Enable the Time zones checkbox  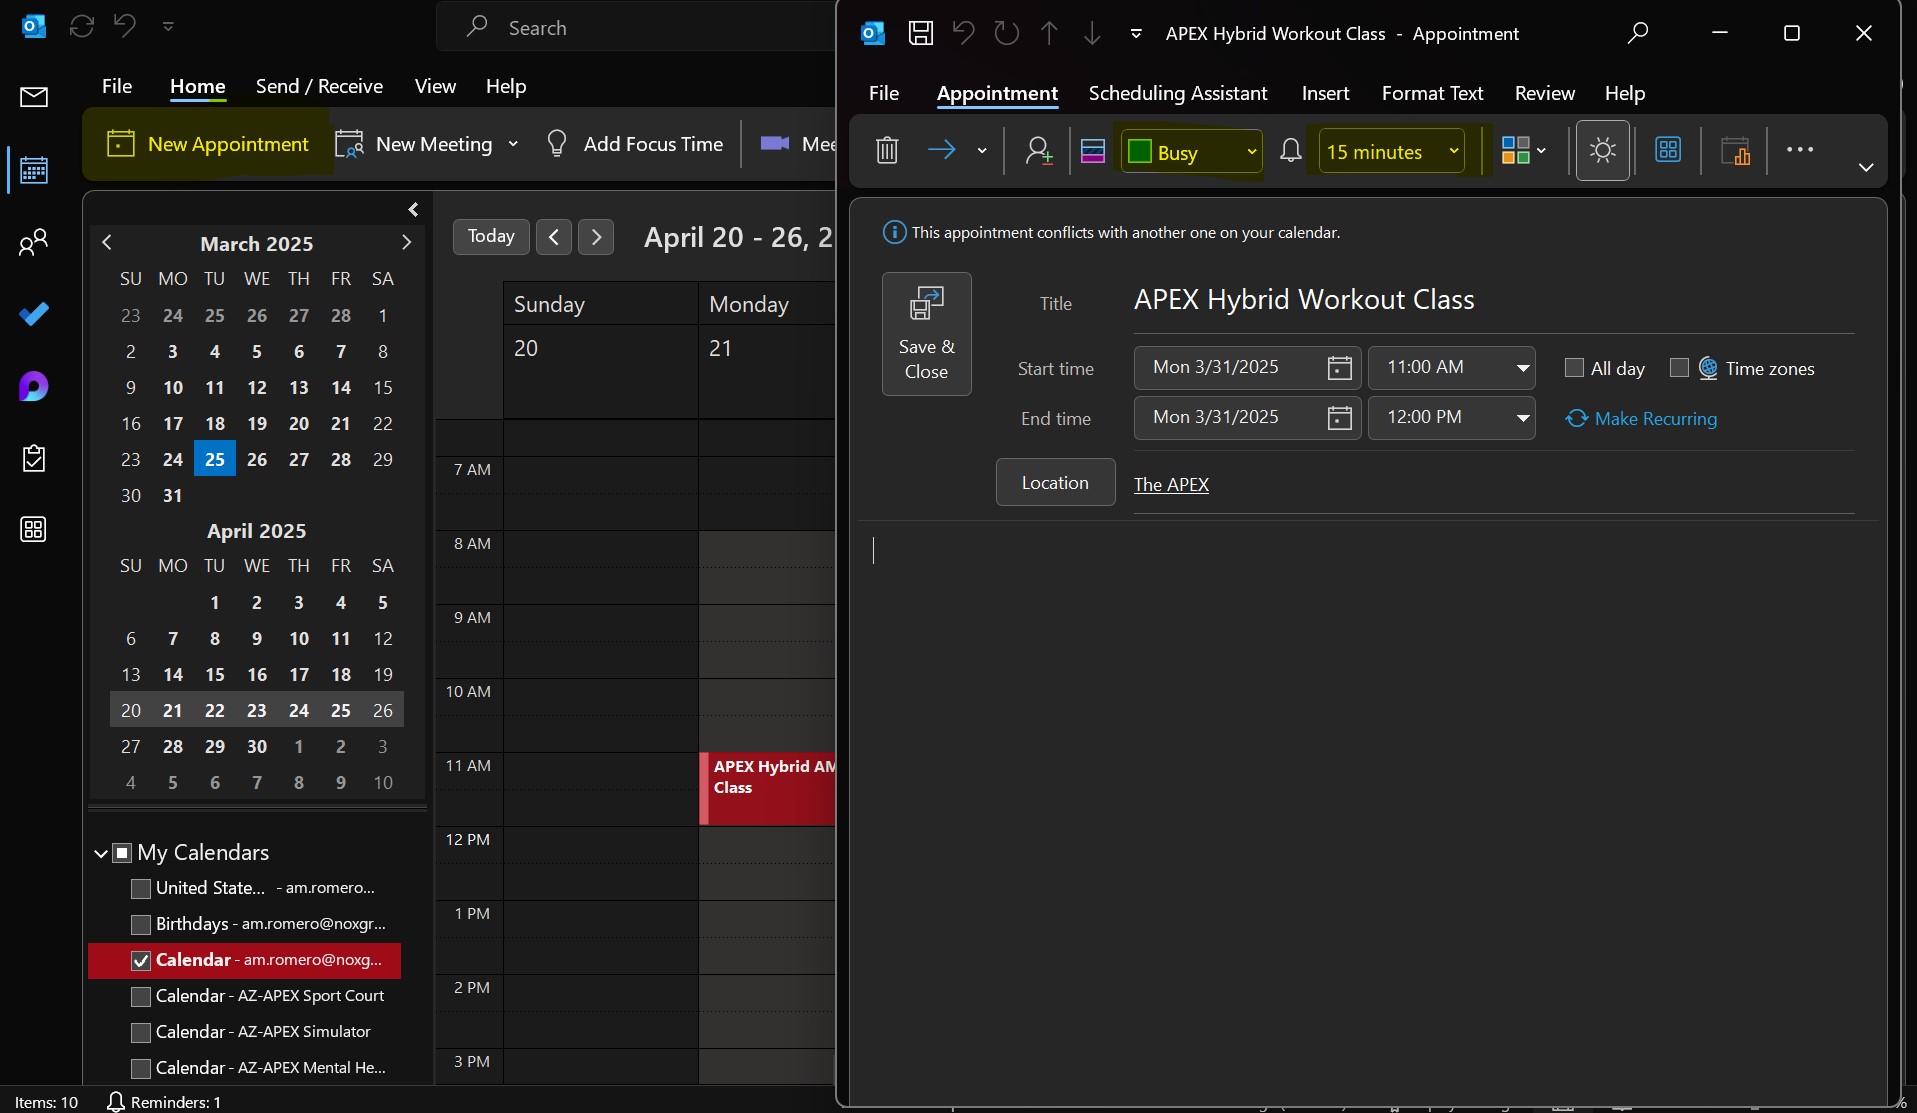(1680, 368)
